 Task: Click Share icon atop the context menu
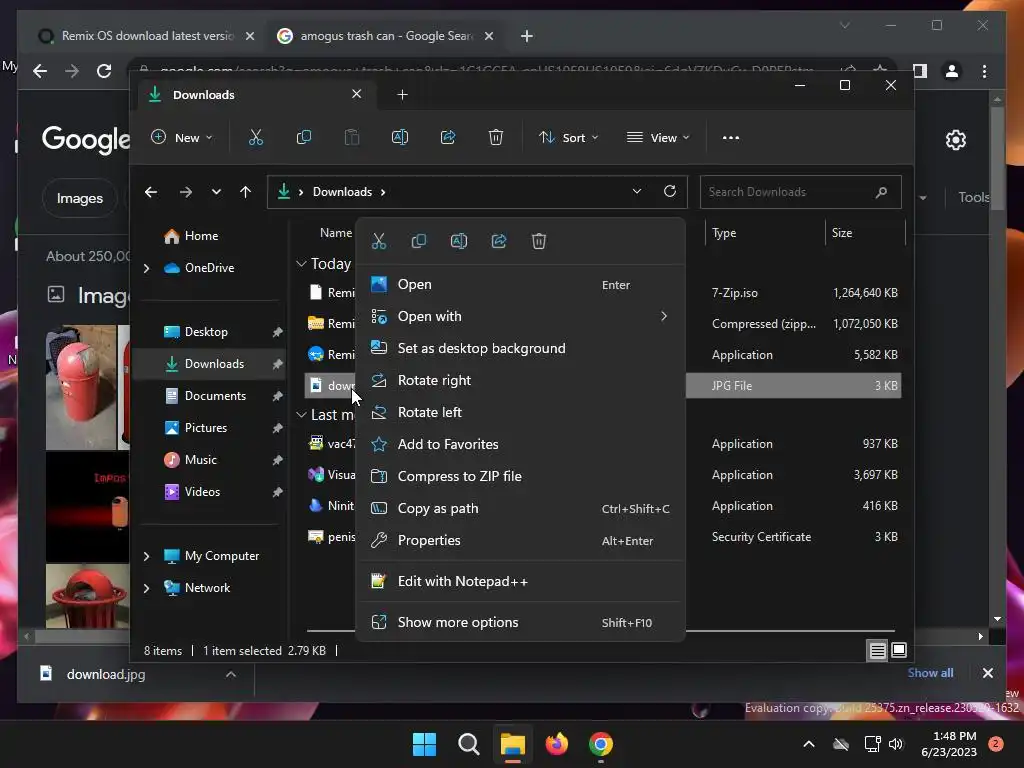pyautogui.click(x=499, y=241)
